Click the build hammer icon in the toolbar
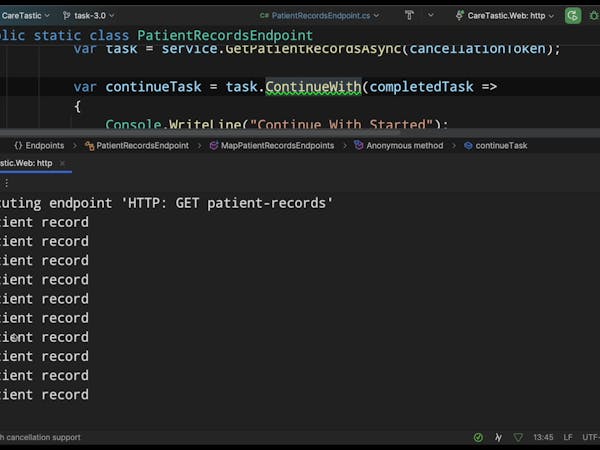The height and width of the screenshot is (450, 600). (x=410, y=16)
